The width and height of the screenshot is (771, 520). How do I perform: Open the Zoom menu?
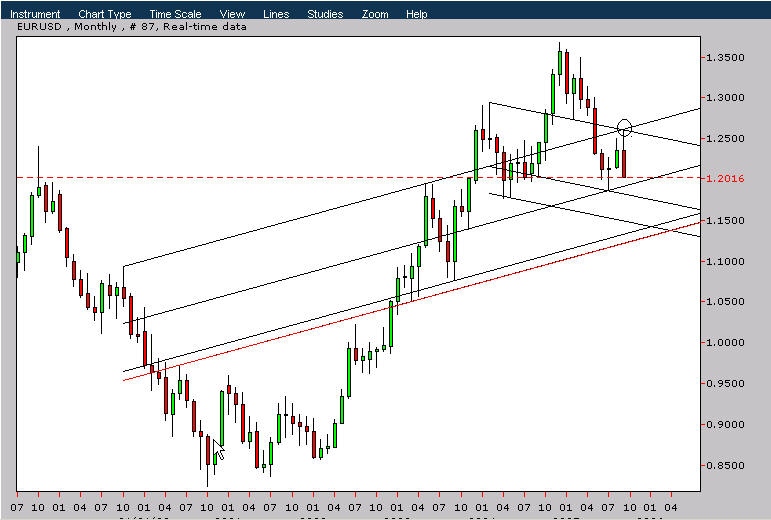(x=375, y=14)
